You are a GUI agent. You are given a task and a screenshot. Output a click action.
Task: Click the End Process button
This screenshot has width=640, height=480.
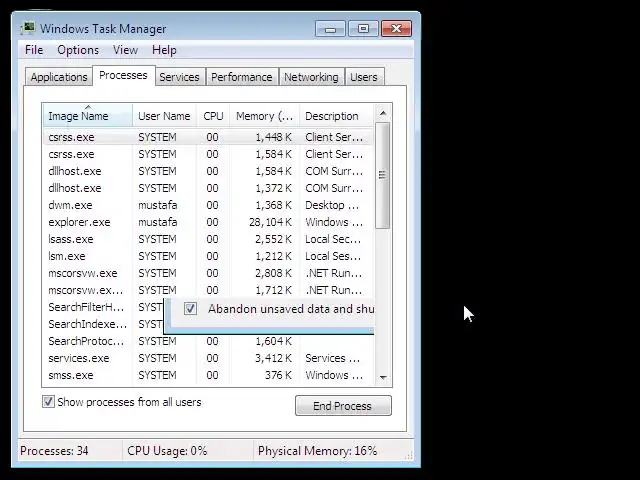343,406
